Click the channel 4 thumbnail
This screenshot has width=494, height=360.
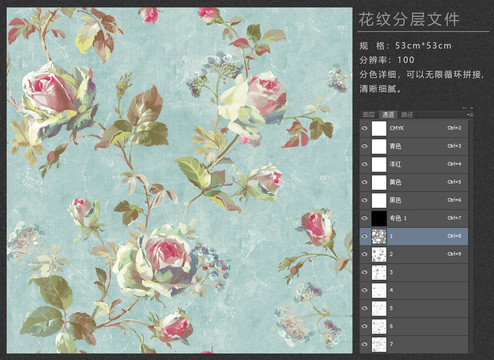[379, 290]
